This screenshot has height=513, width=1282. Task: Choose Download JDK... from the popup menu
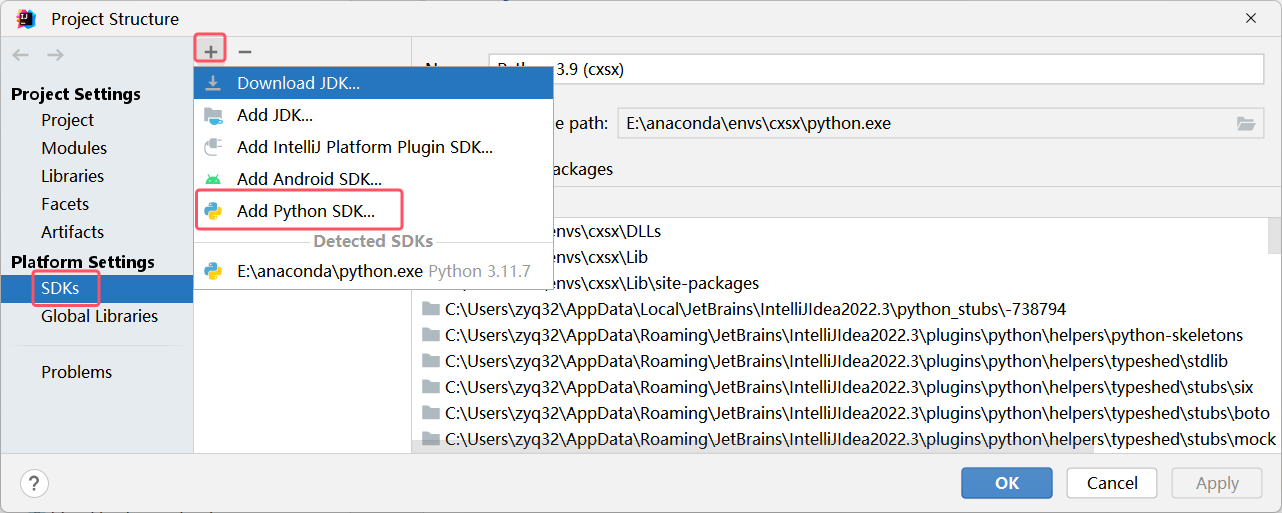(373, 83)
